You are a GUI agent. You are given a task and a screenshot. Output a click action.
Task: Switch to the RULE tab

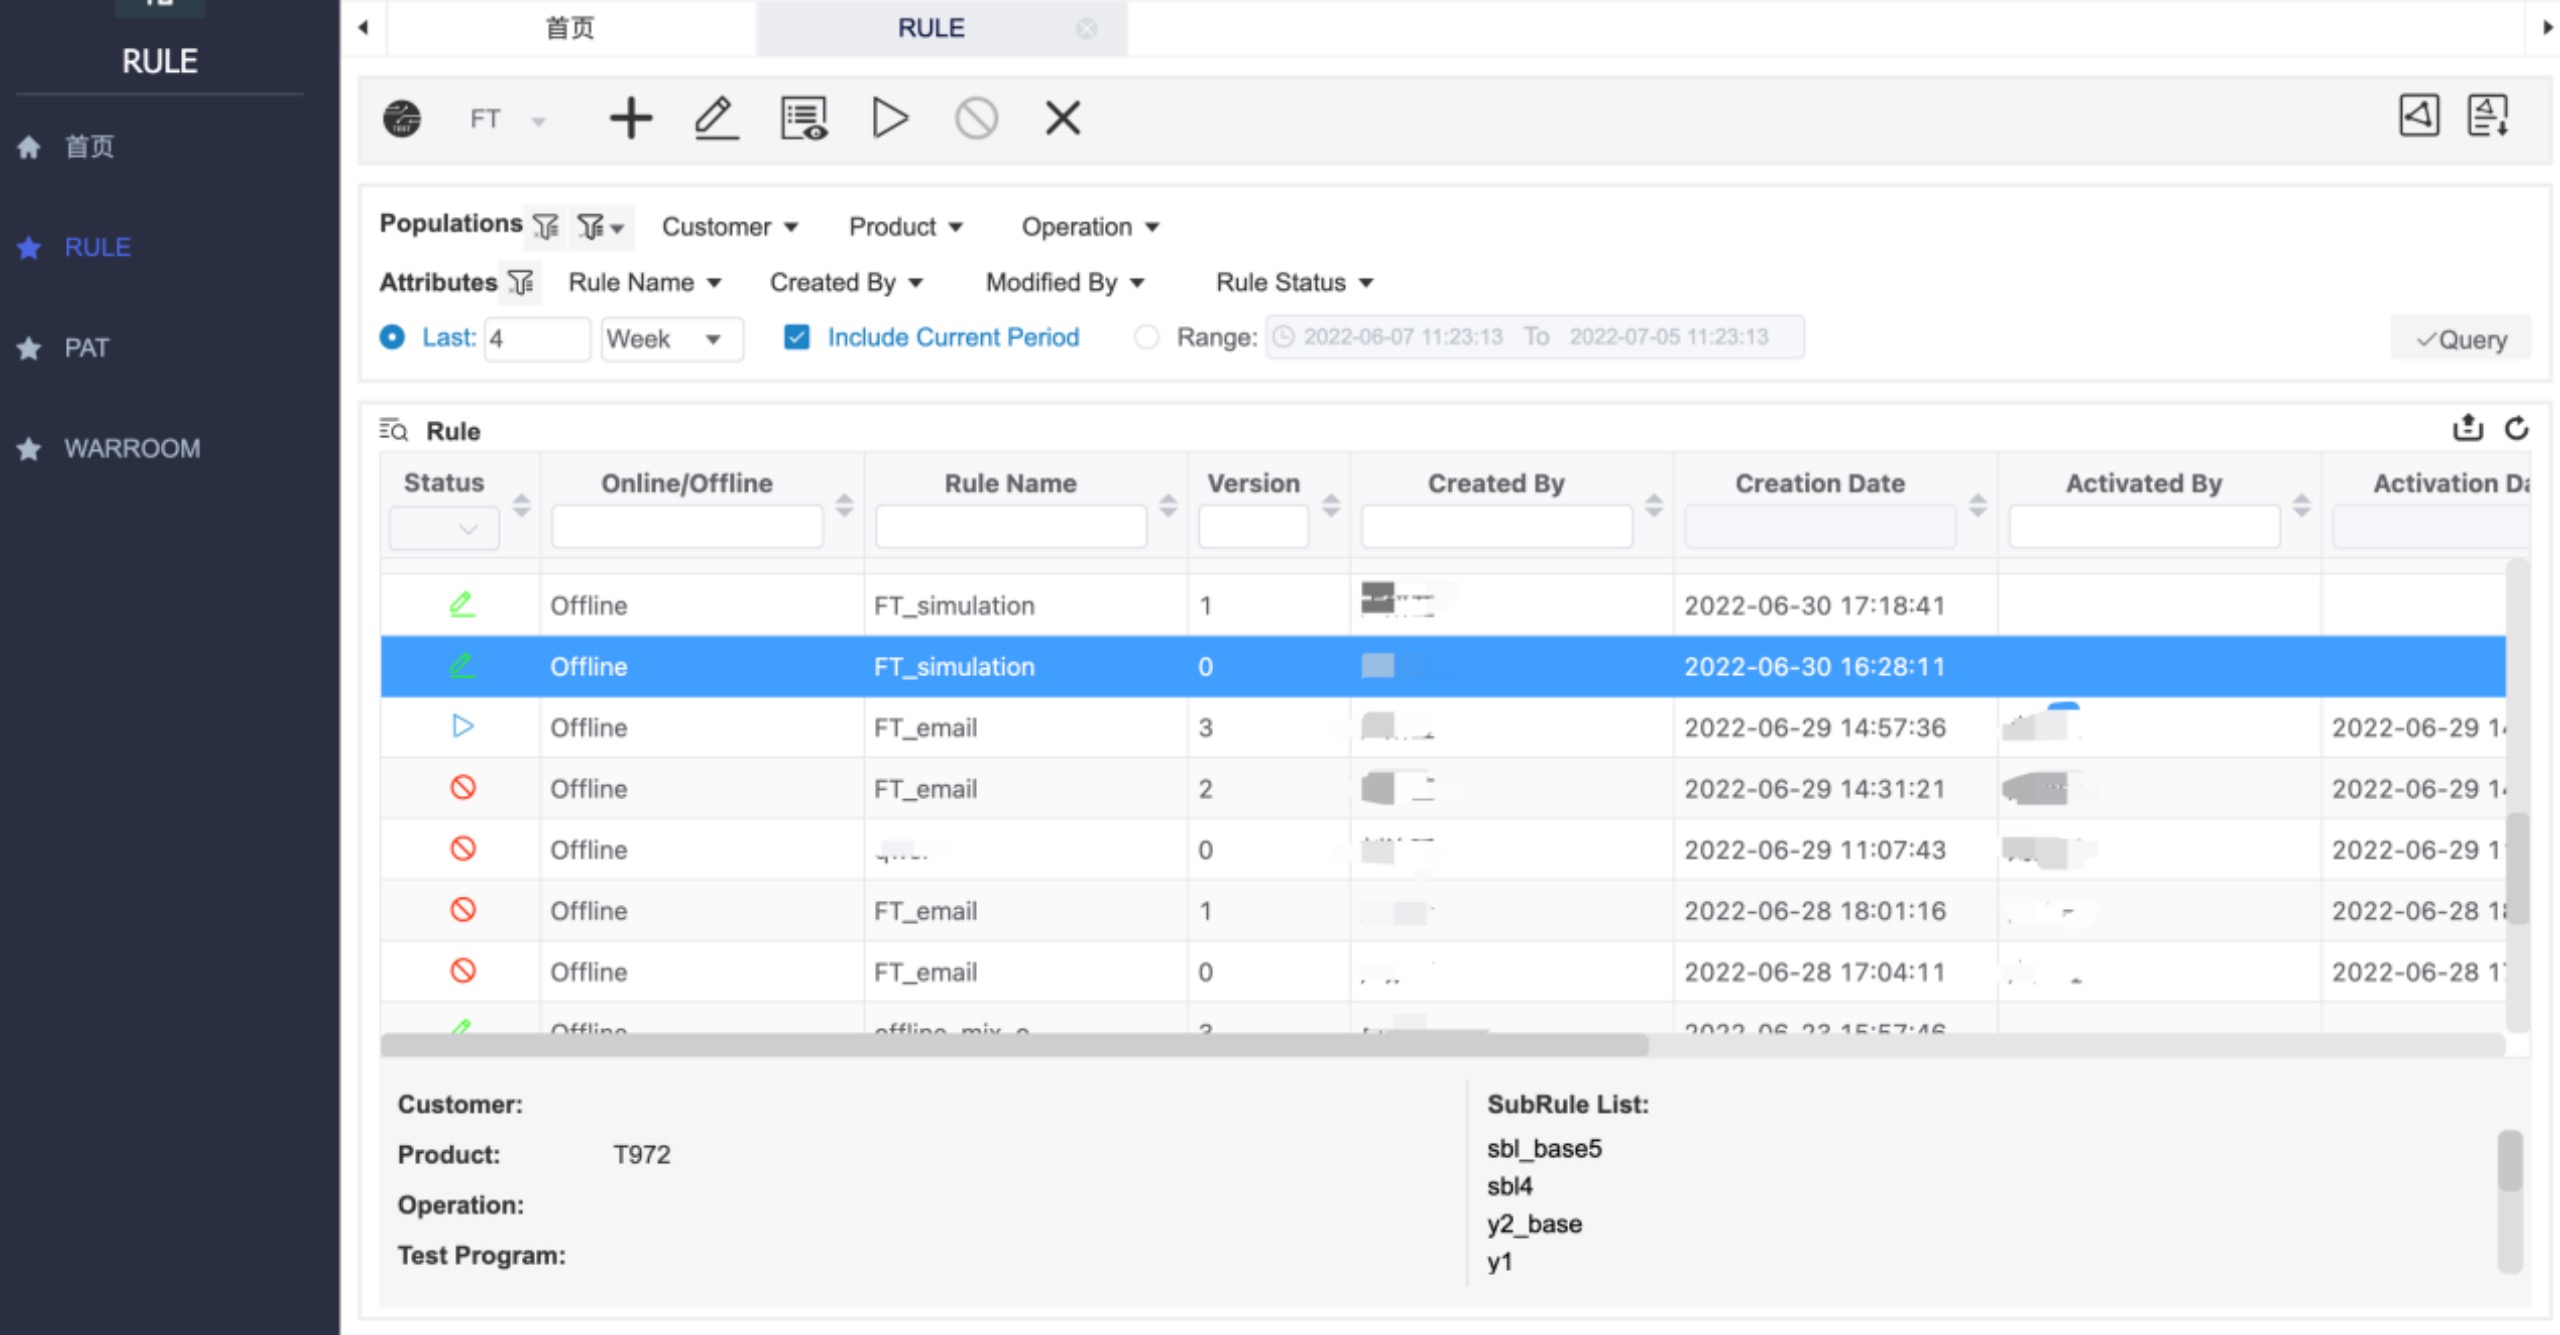click(931, 28)
